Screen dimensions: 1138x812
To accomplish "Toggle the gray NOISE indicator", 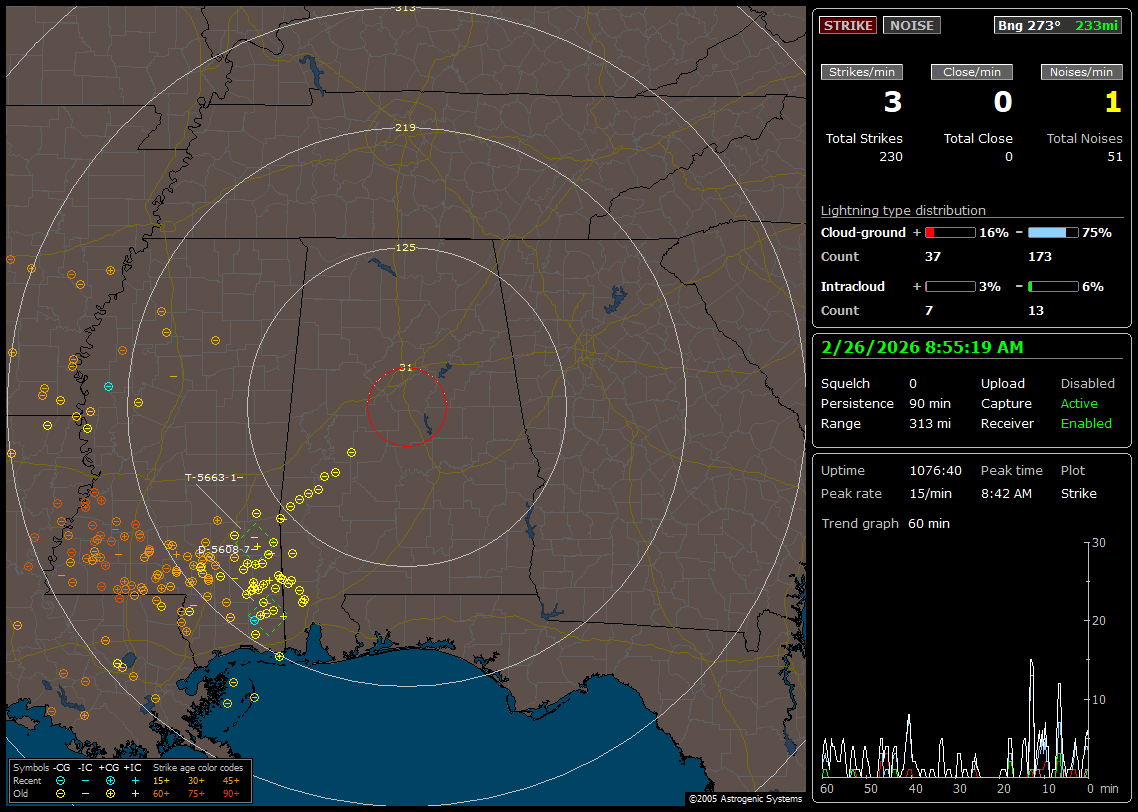I will [911, 26].
